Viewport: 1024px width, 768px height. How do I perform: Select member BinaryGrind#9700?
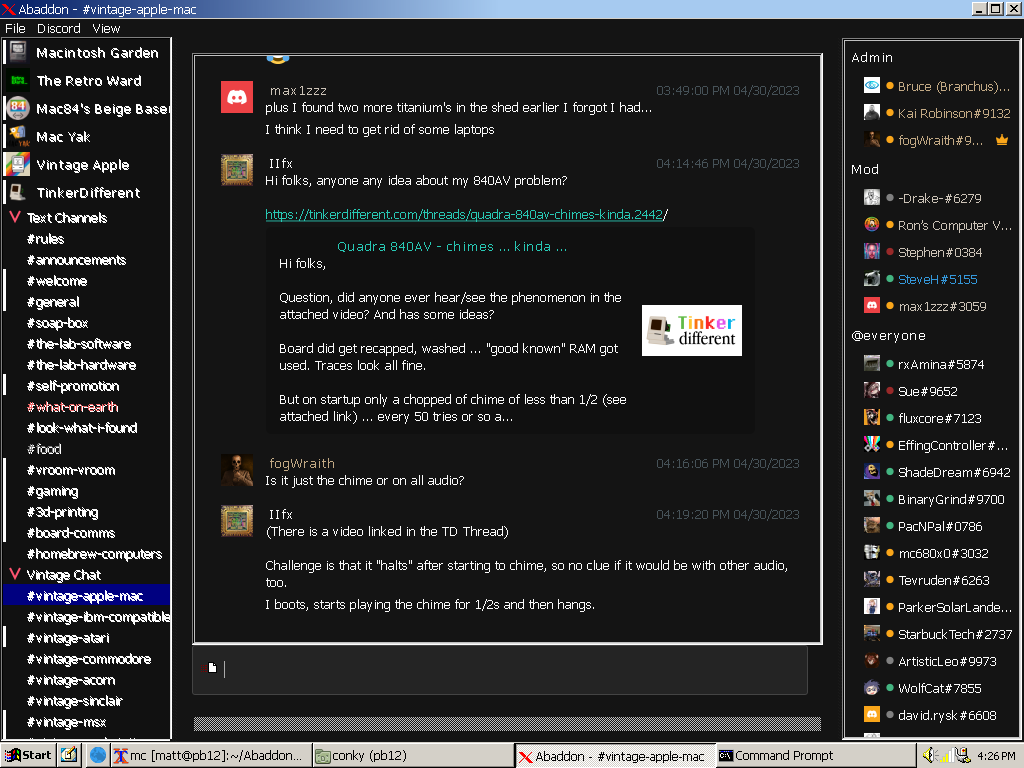[951, 499]
